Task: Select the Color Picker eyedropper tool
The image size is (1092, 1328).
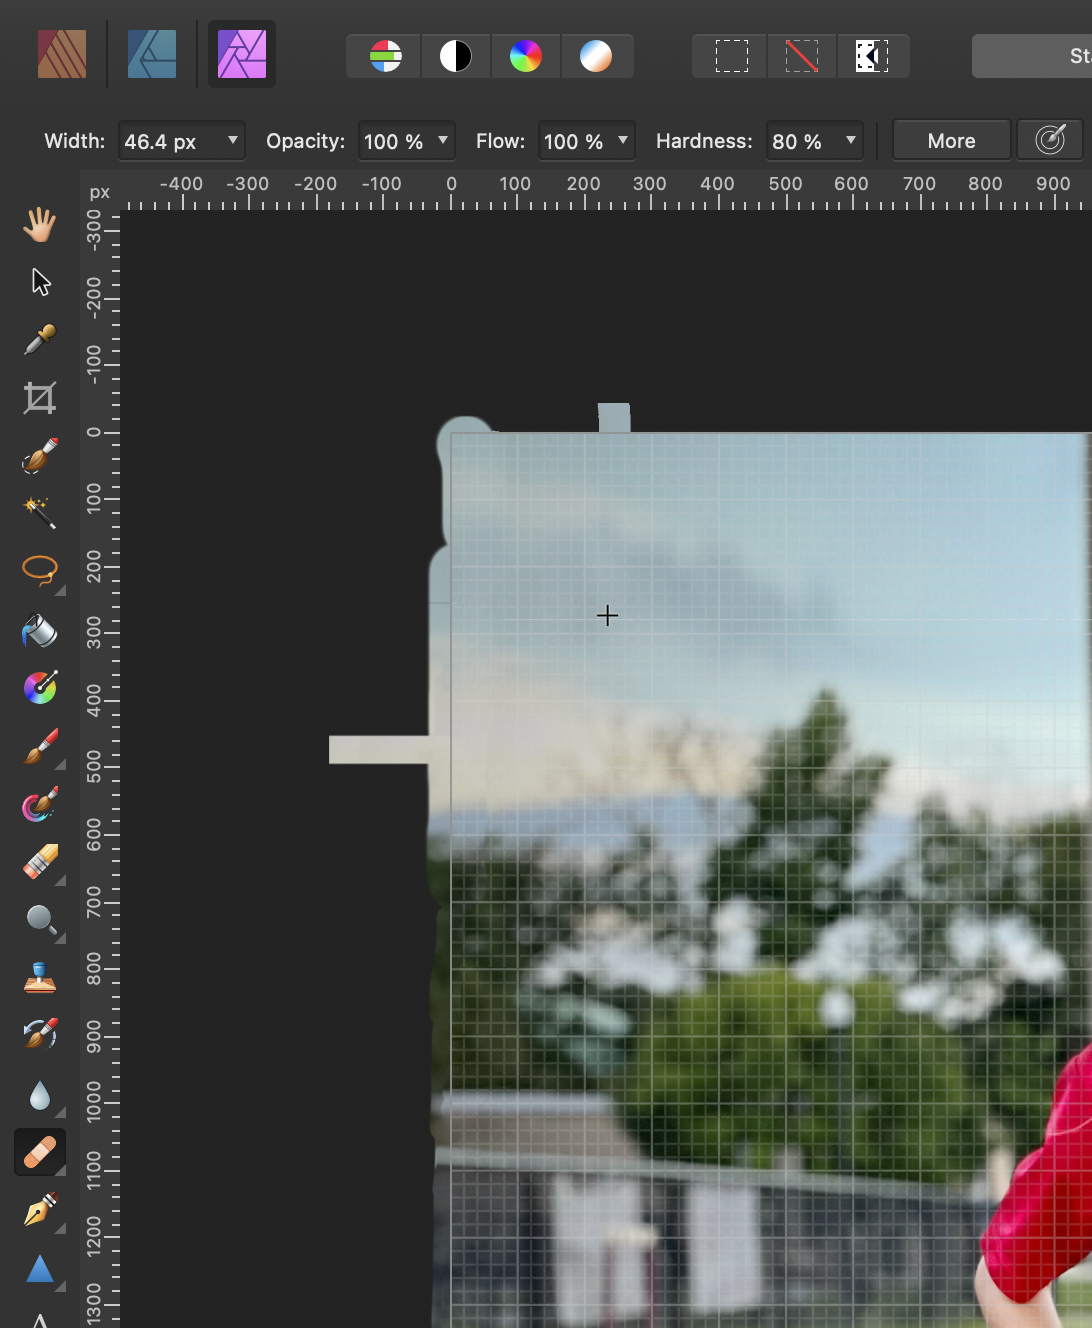Action: (40, 340)
